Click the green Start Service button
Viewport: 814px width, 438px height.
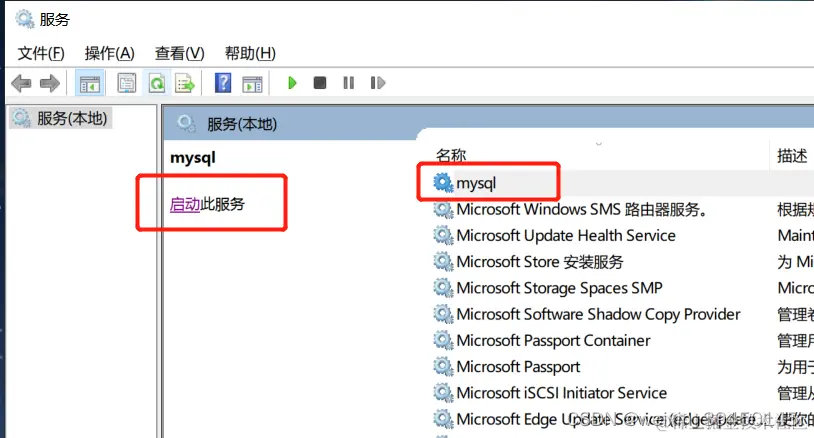tap(292, 83)
